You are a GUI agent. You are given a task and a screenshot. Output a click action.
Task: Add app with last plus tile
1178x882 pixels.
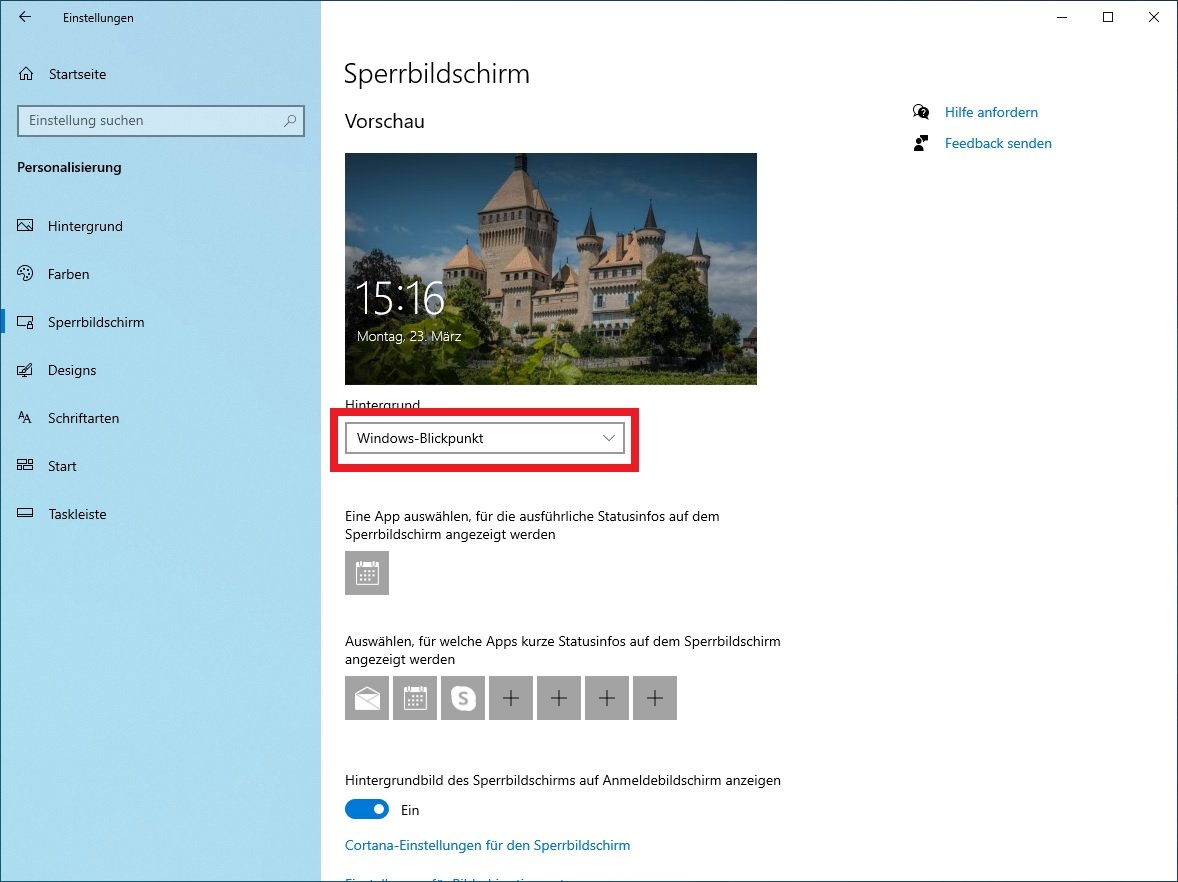pos(655,698)
